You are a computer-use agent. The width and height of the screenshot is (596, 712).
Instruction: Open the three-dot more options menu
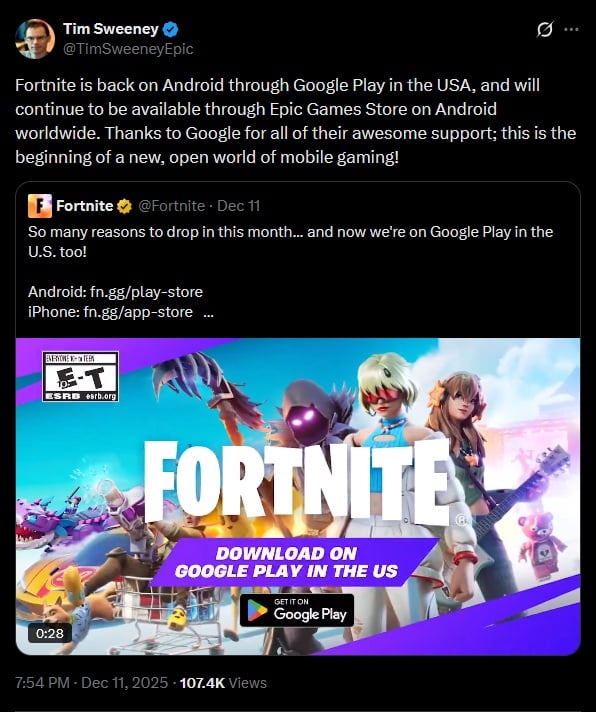point(571,30)
